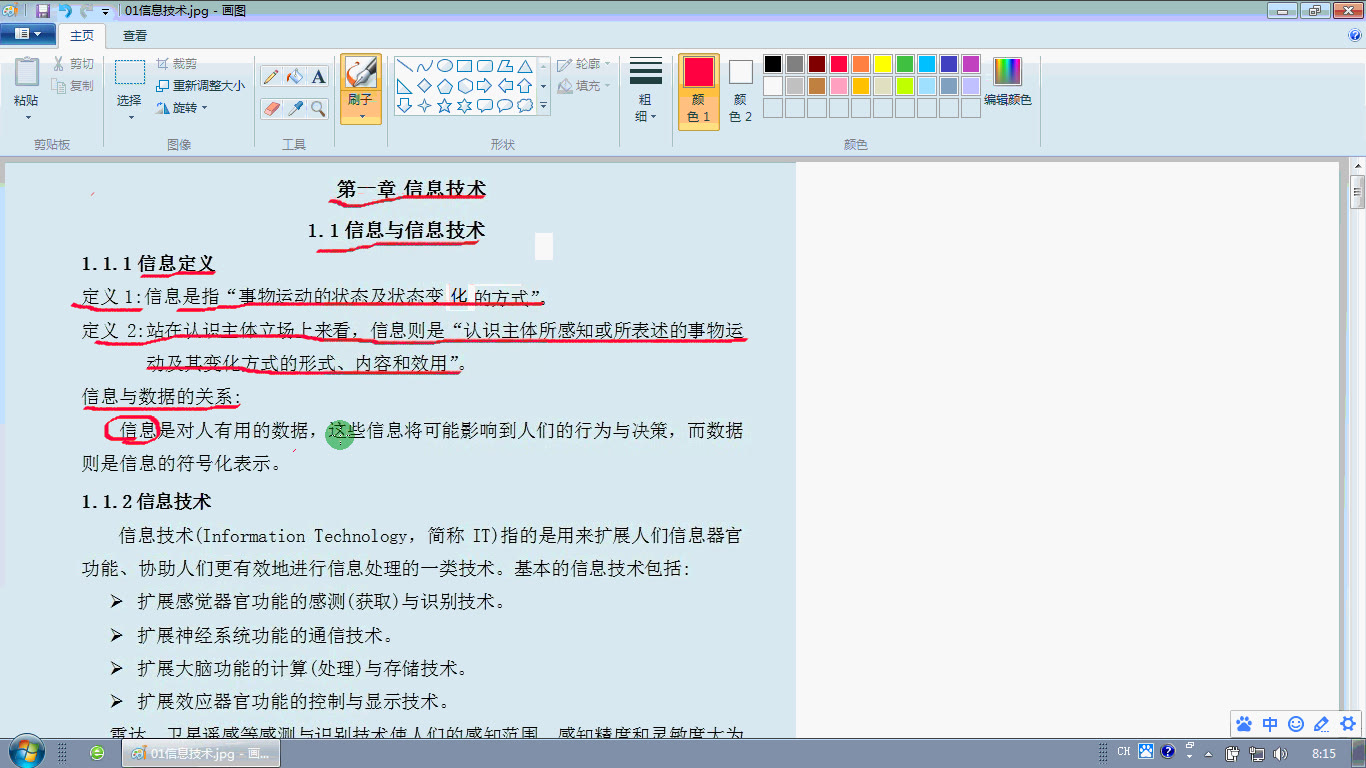Click the Crop (裁剪) button
Viewport: 1366px width, 768px height.
coord(176,64)
